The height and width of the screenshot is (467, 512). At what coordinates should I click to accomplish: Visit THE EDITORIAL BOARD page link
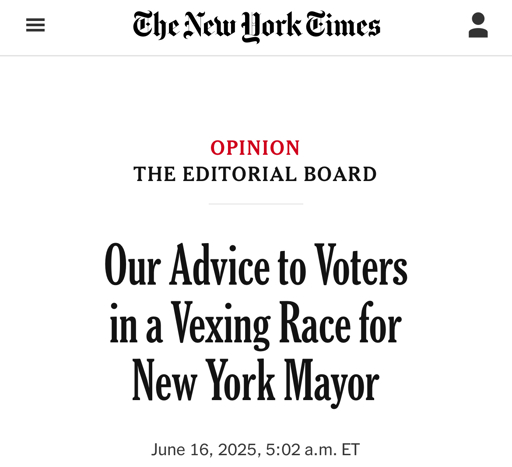tap(255, 174)
